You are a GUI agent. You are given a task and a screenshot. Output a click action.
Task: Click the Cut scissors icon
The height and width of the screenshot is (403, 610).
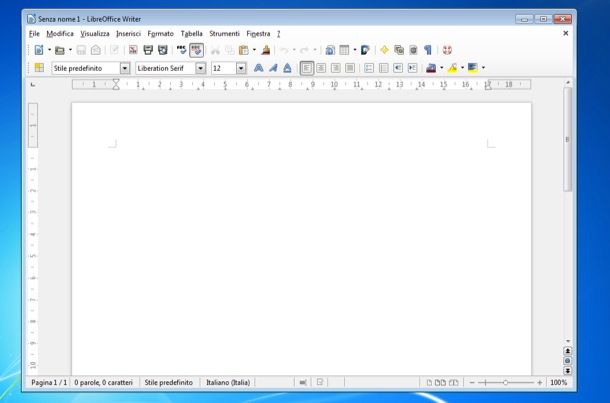click(x=215, y=50)
